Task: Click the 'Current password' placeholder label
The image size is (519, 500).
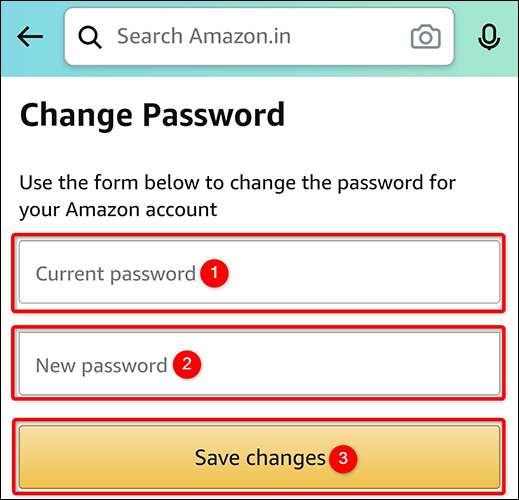Action: pos(115,274)
